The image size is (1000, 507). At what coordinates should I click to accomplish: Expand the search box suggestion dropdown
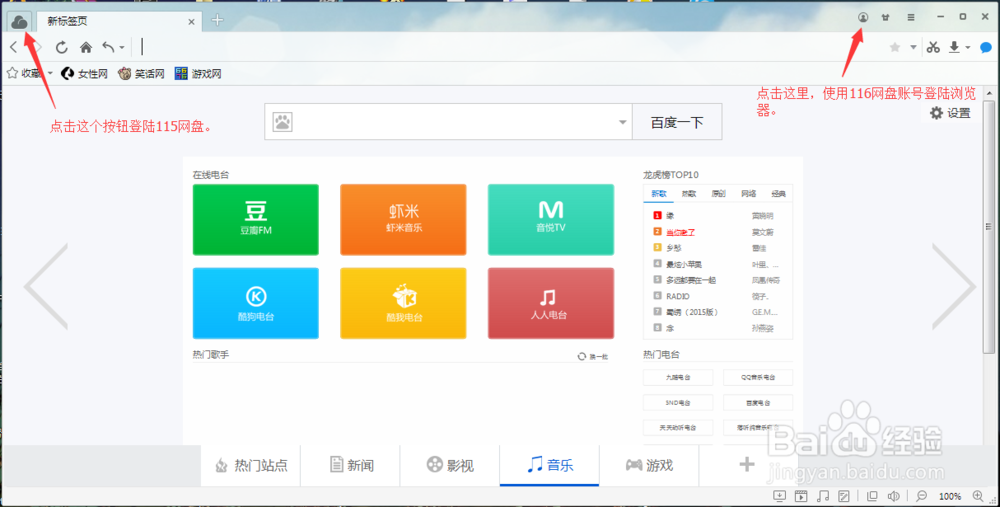pyautogui.click(x=622, y=122)
